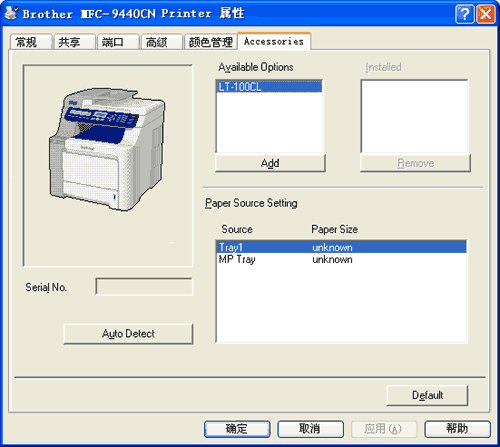Click the printer icon in the title bar
500x447 pixels.
pos(11,13)
